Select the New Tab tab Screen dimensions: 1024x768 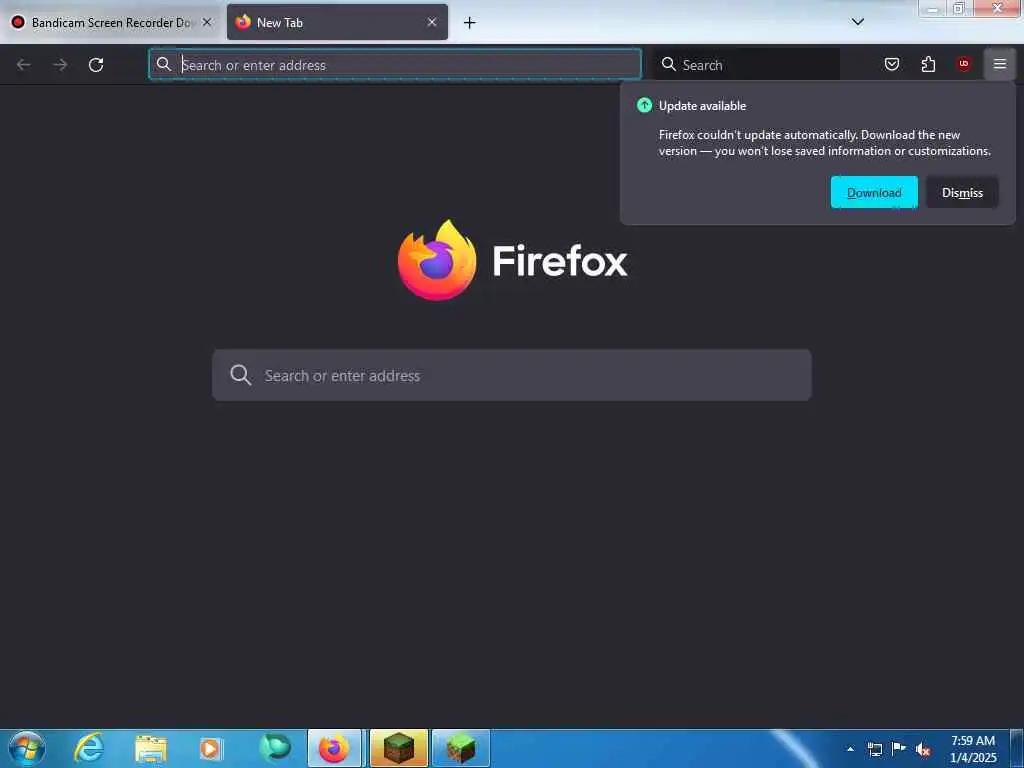click(337, 22)
